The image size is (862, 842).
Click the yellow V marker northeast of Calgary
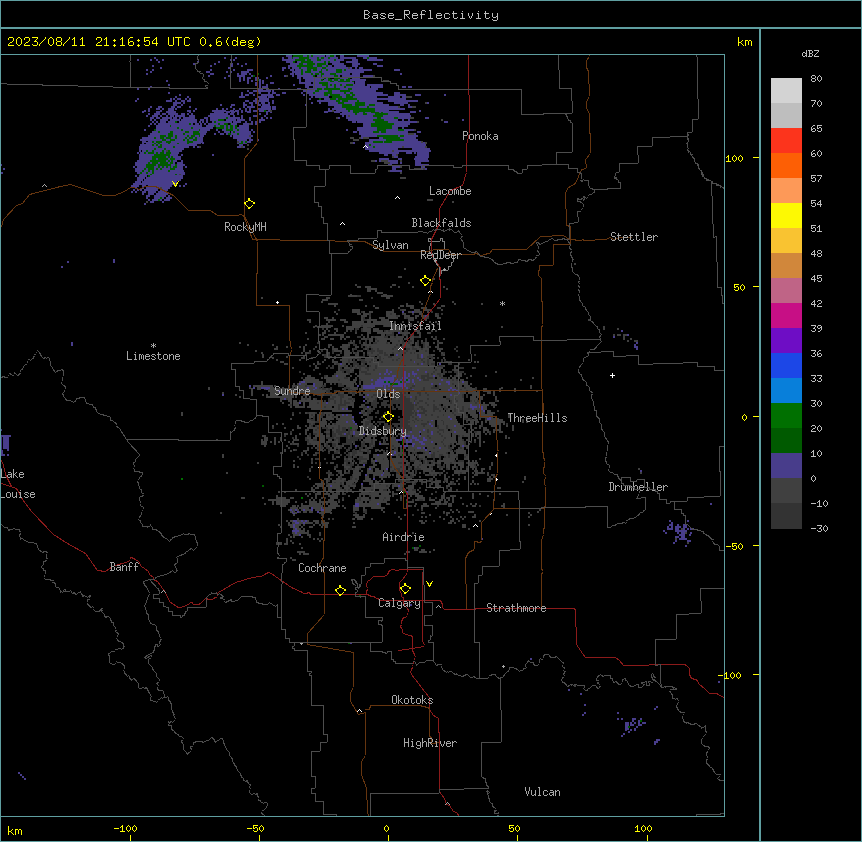click(429, 584)
